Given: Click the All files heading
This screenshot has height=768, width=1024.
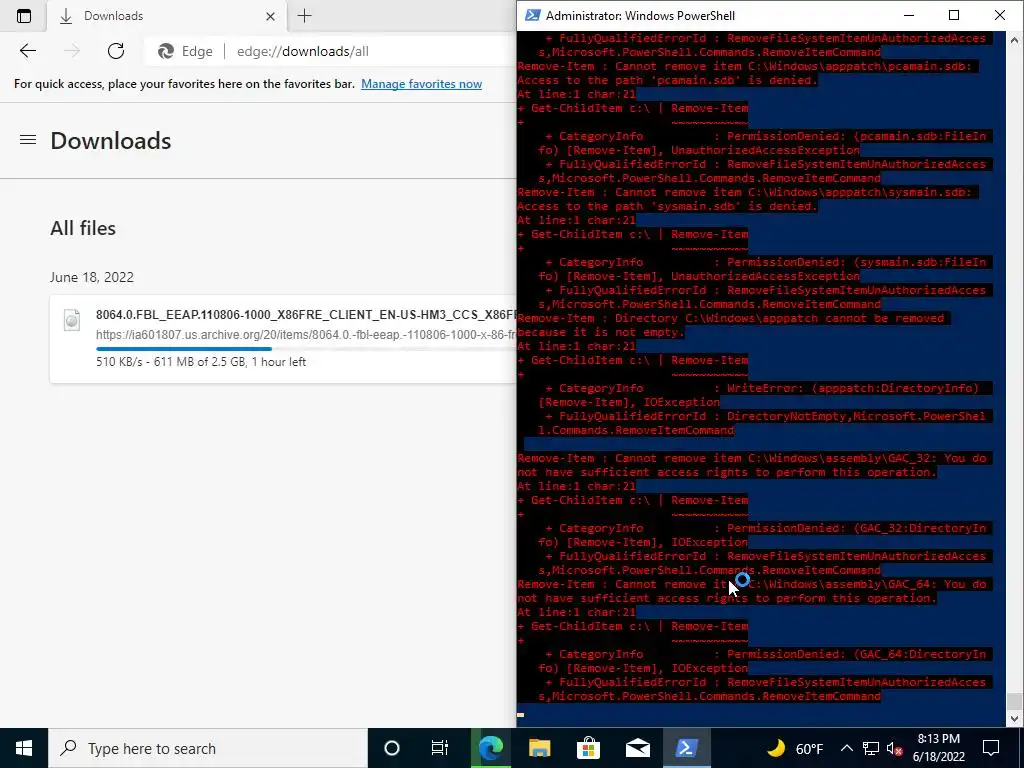Looking at the screenshot, I should click(x=83, y=229).
